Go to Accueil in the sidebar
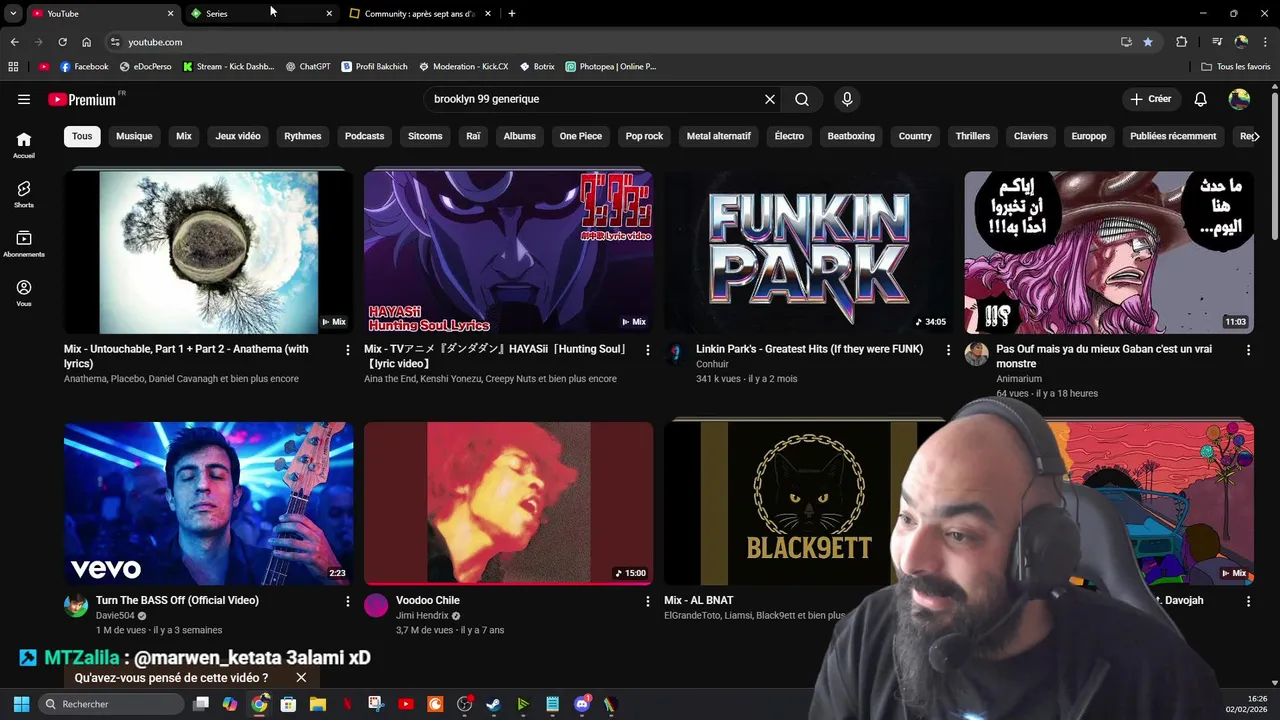Viewport: 1280px width, 720px height. pyautogui.click(x=24, y=145)
